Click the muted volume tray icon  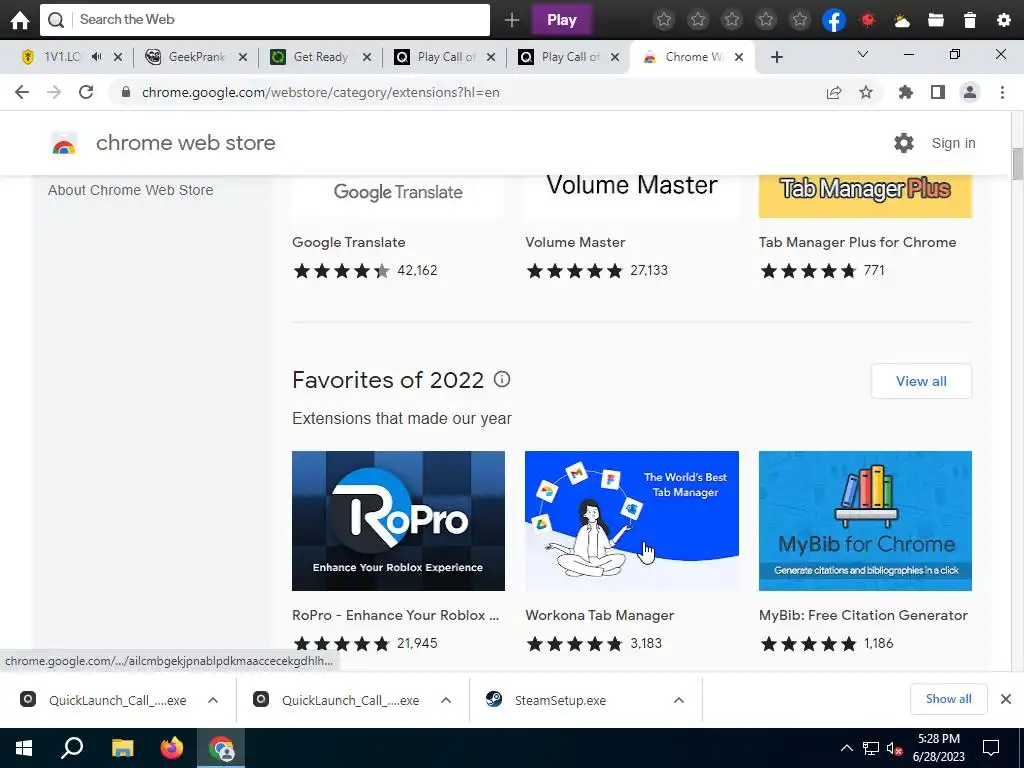tap(894, 748)
